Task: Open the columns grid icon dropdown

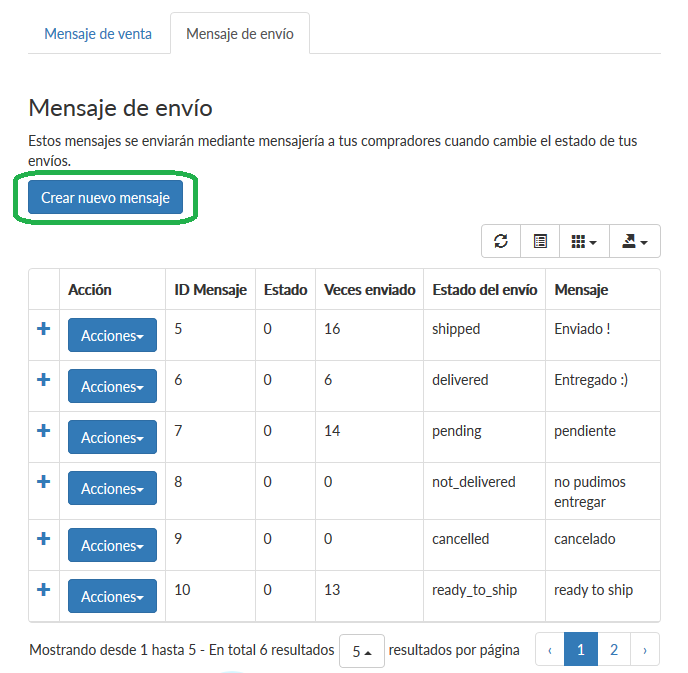Action: 584,241
